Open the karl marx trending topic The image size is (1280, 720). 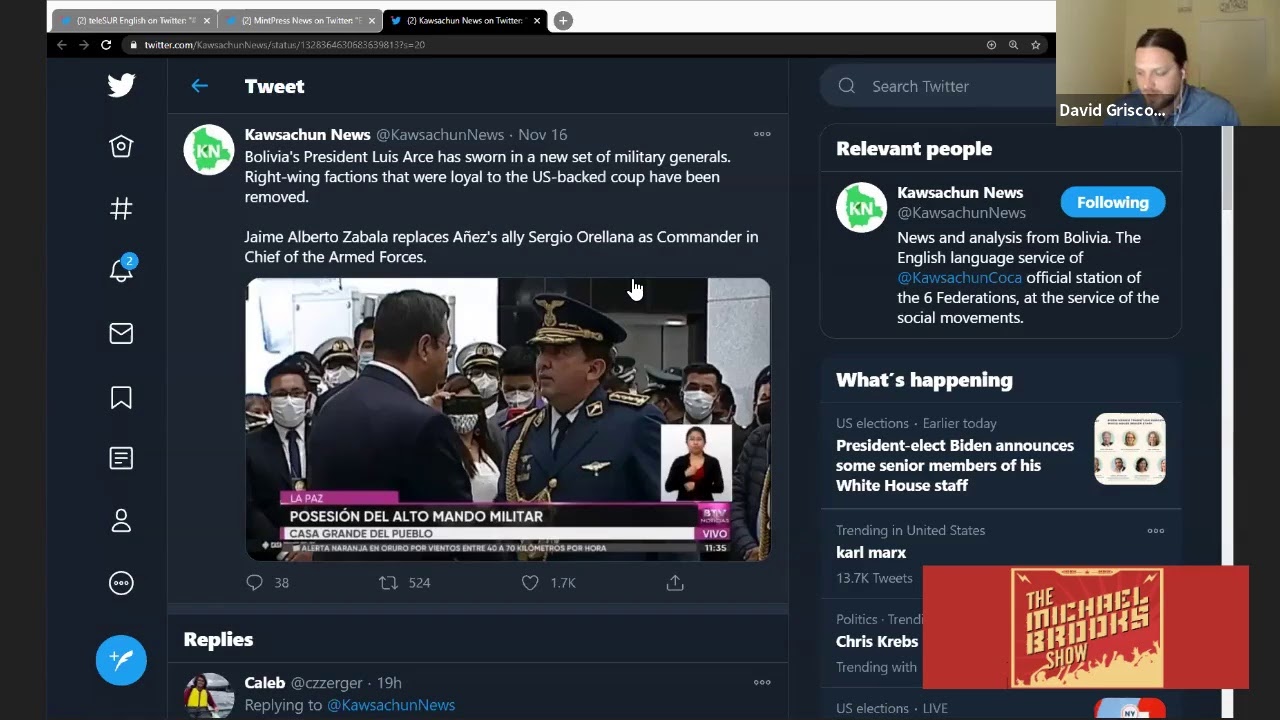(x=871, y=553)
